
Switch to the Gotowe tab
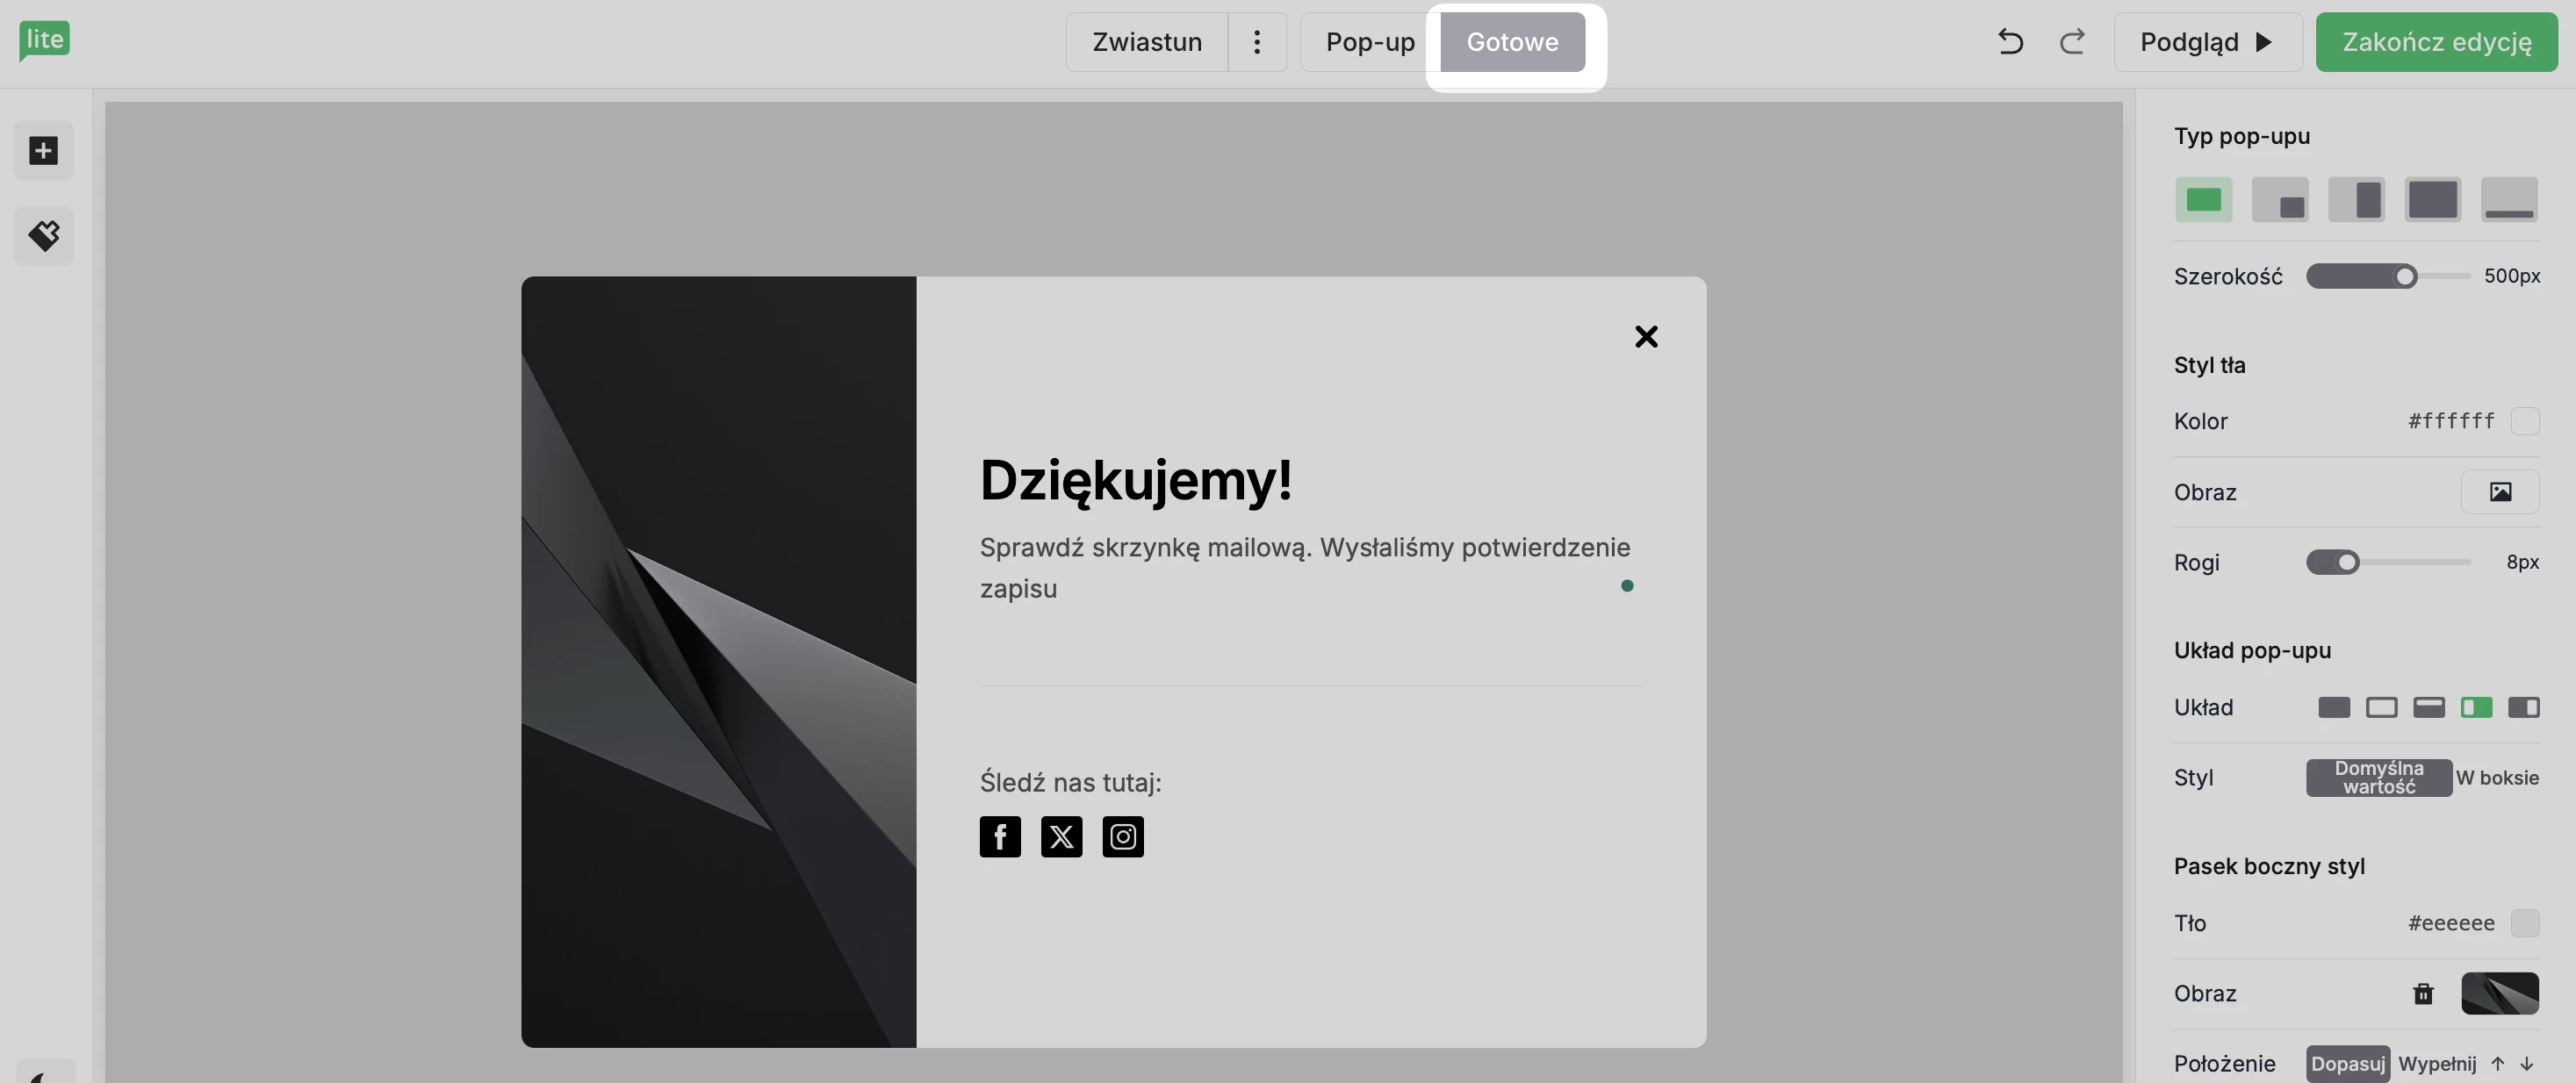coord(1512,42)
